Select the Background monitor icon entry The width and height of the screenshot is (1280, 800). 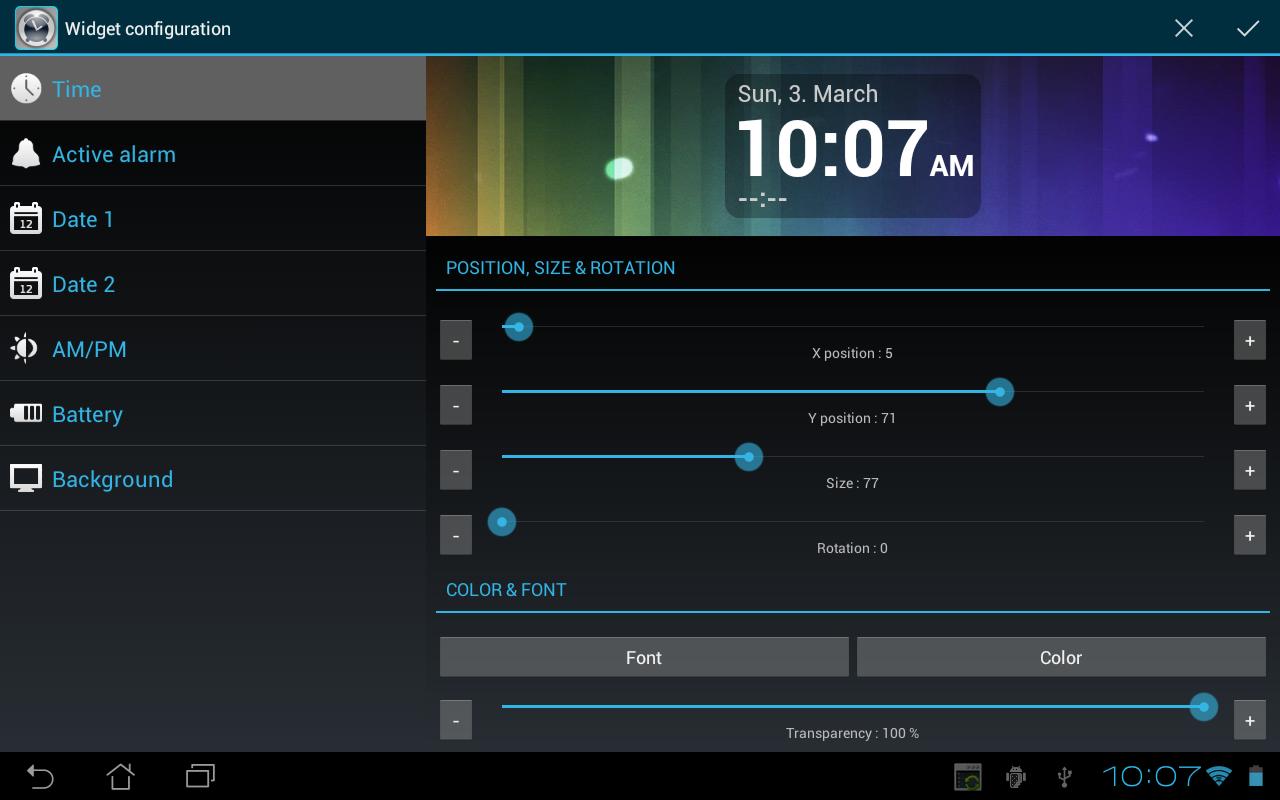click(26, 478)
